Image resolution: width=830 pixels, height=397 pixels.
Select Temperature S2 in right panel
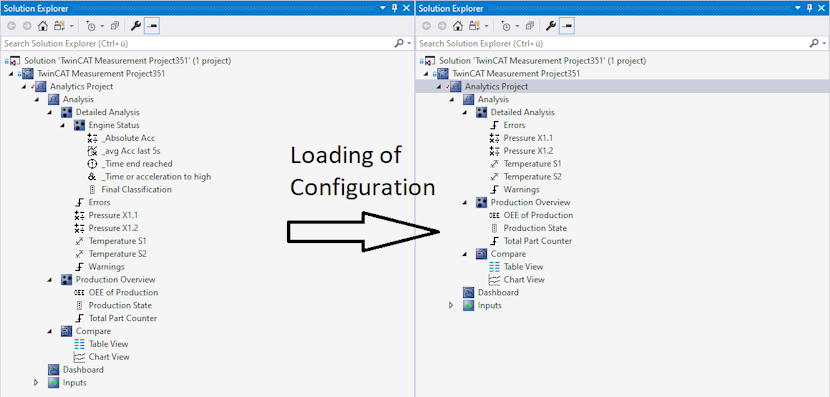(533, 177)
